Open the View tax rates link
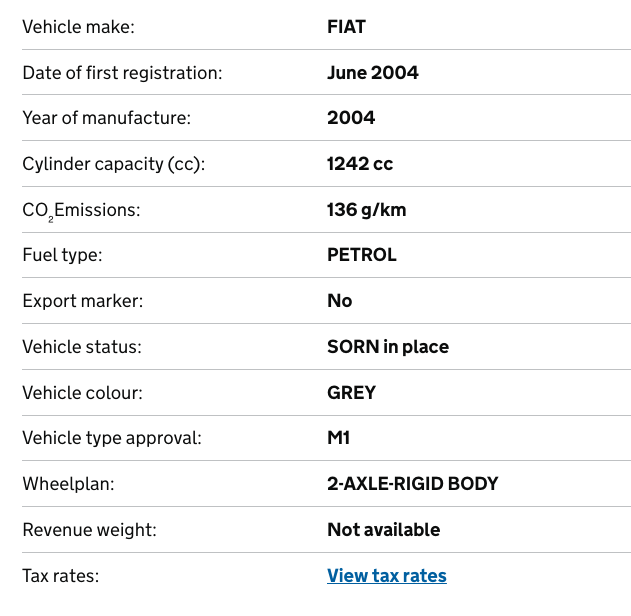The height and width of the screenshot is (616, 631). [387, 576]
